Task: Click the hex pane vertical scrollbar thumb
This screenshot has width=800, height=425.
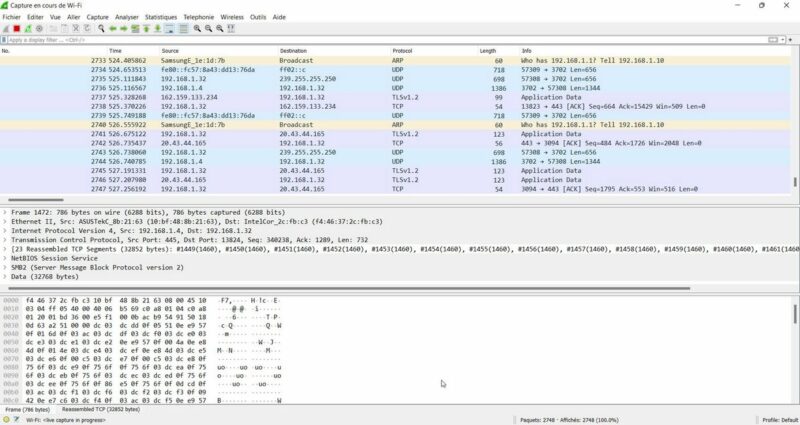Action: click(x=794, y=314)
